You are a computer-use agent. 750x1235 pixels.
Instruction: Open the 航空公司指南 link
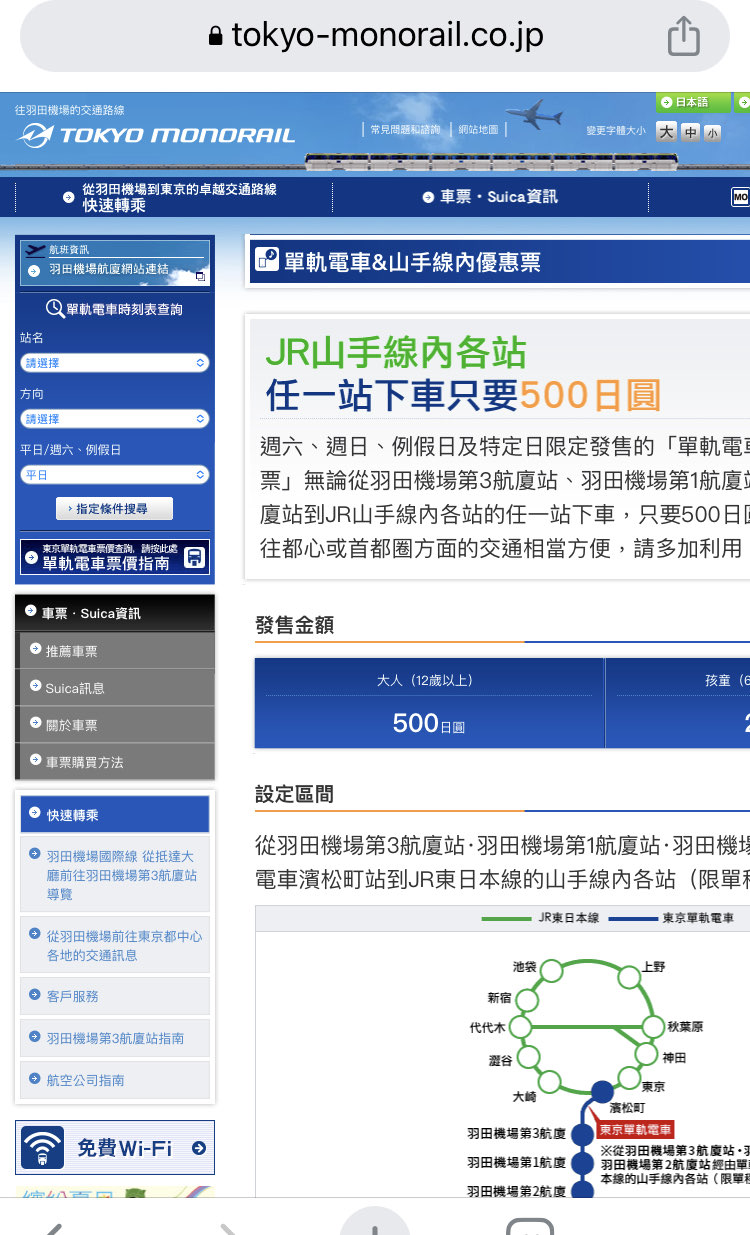[115, 1080]
